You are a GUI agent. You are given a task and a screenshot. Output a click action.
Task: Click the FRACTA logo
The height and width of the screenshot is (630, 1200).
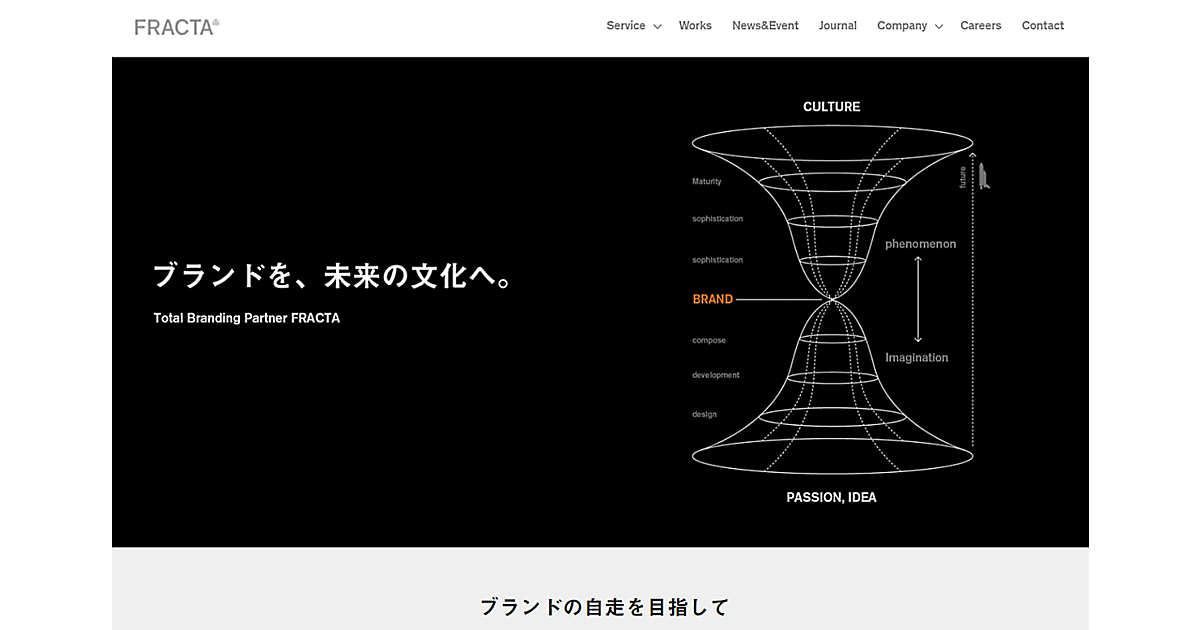point(176,27)
